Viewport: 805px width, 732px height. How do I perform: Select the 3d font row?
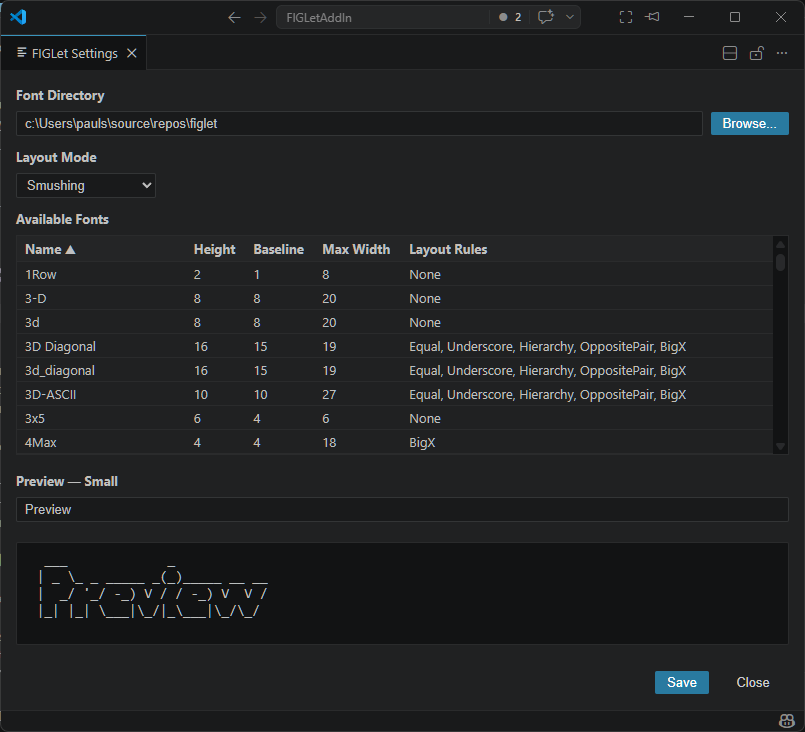click(x=394, y=323)
